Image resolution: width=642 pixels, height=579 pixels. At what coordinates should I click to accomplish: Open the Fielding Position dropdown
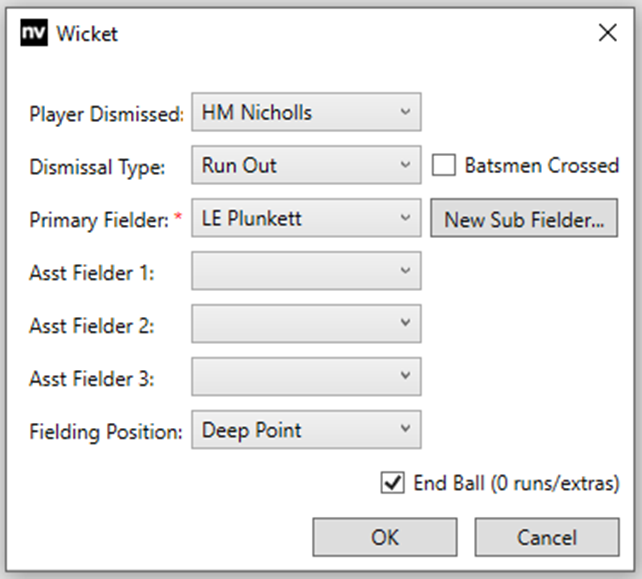point(405,430)
